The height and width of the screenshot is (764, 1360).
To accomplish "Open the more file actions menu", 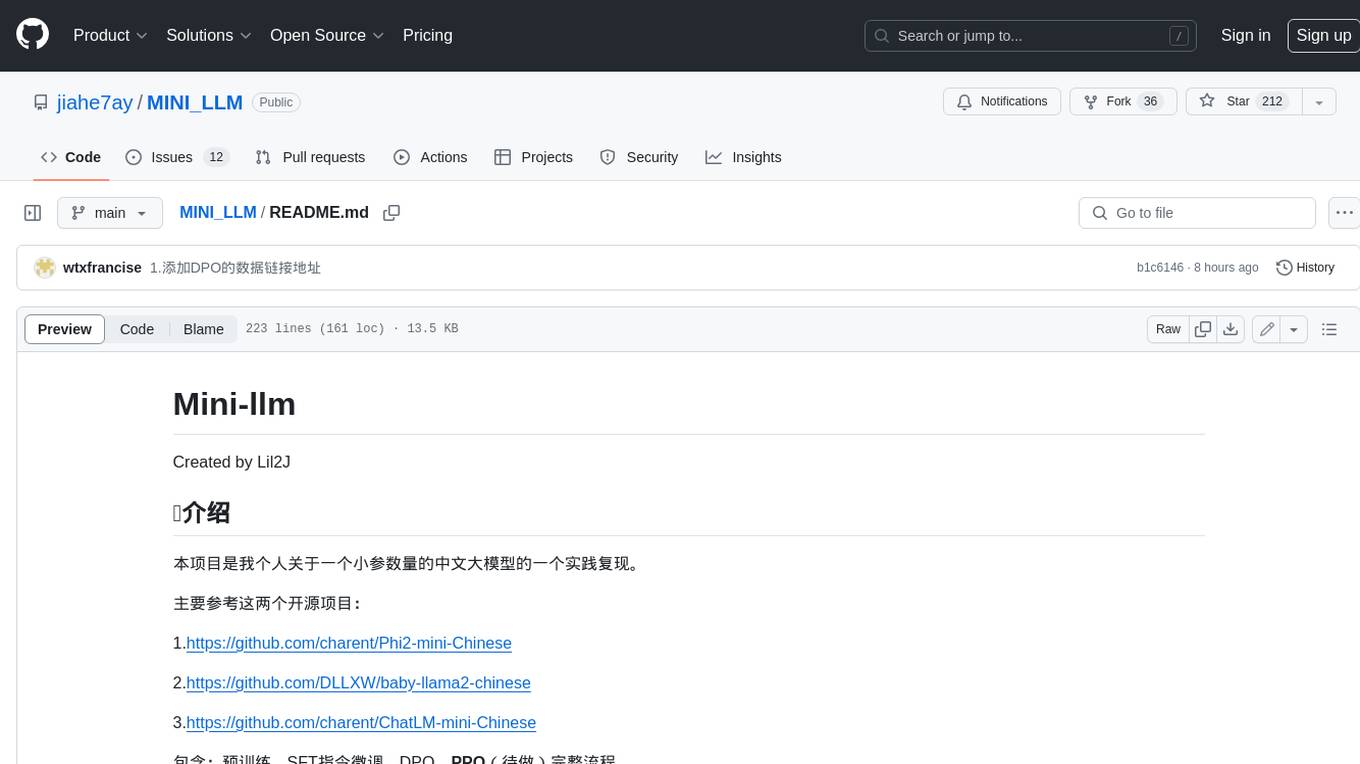I will [x=1344, y=213].
